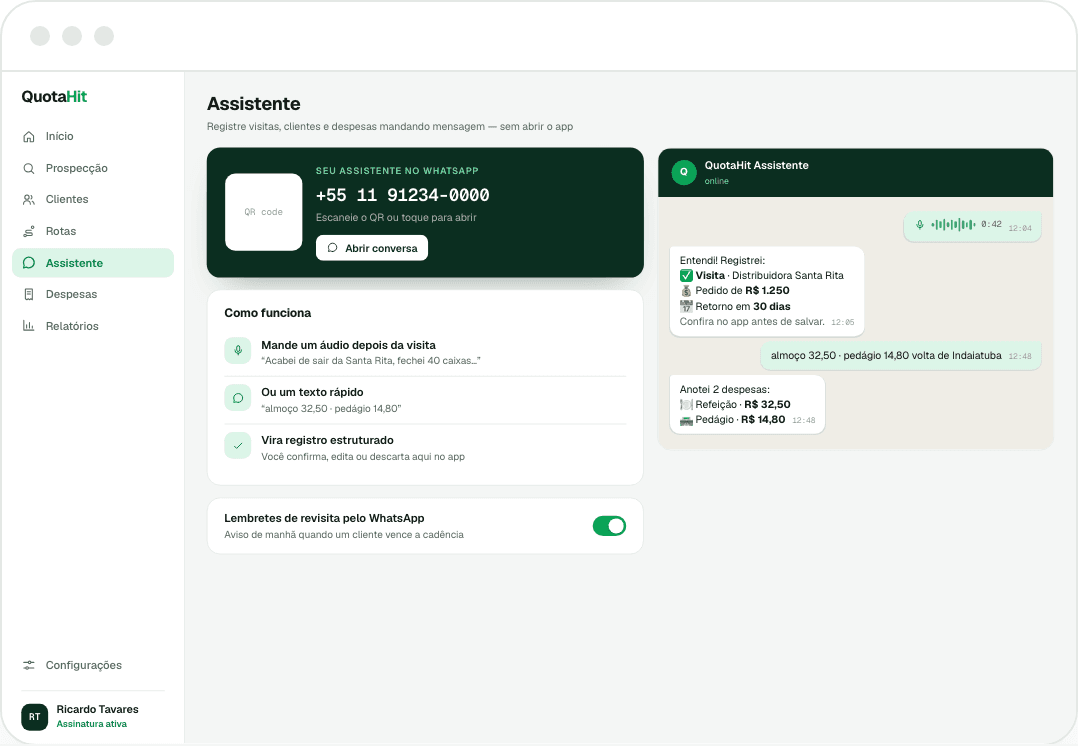This screenshot has height=746, width=1078.
Task: Click the Prospecção magnifier icon
Action: coord(29,168)
